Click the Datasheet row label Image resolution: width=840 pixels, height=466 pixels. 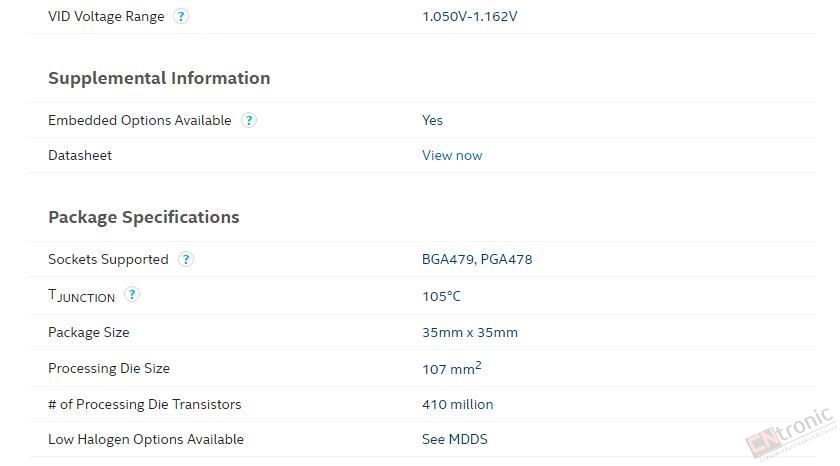tap(80, 155)
